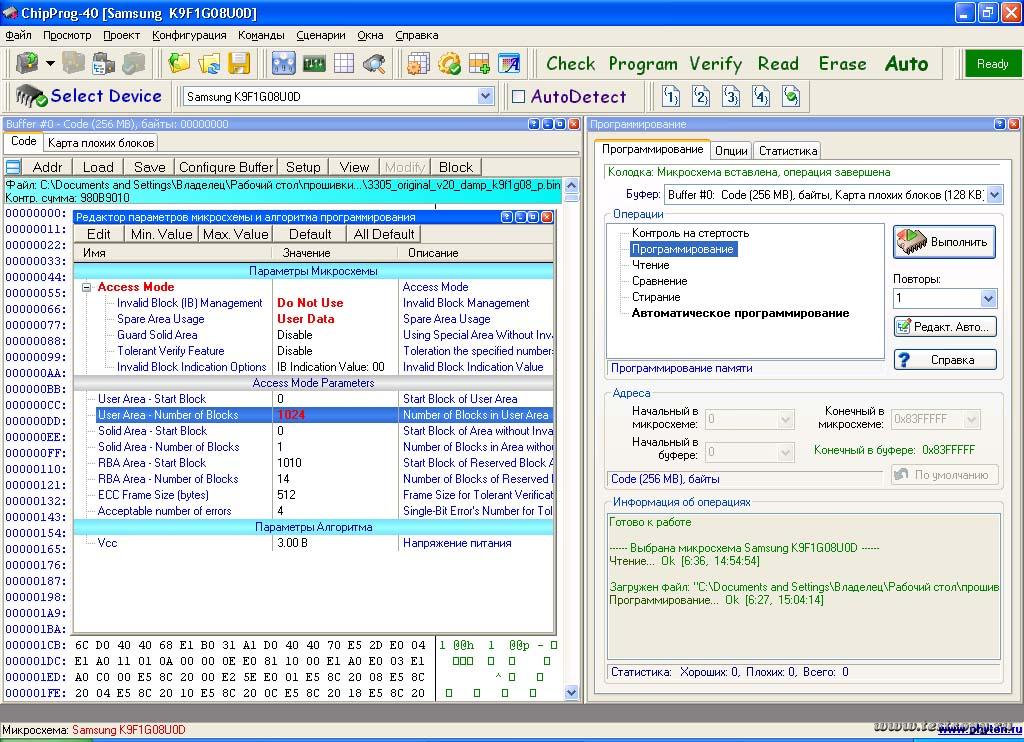The image size is (1024, 742).
Task: Switch to the Статистика tab
Action: coord(787,151)
